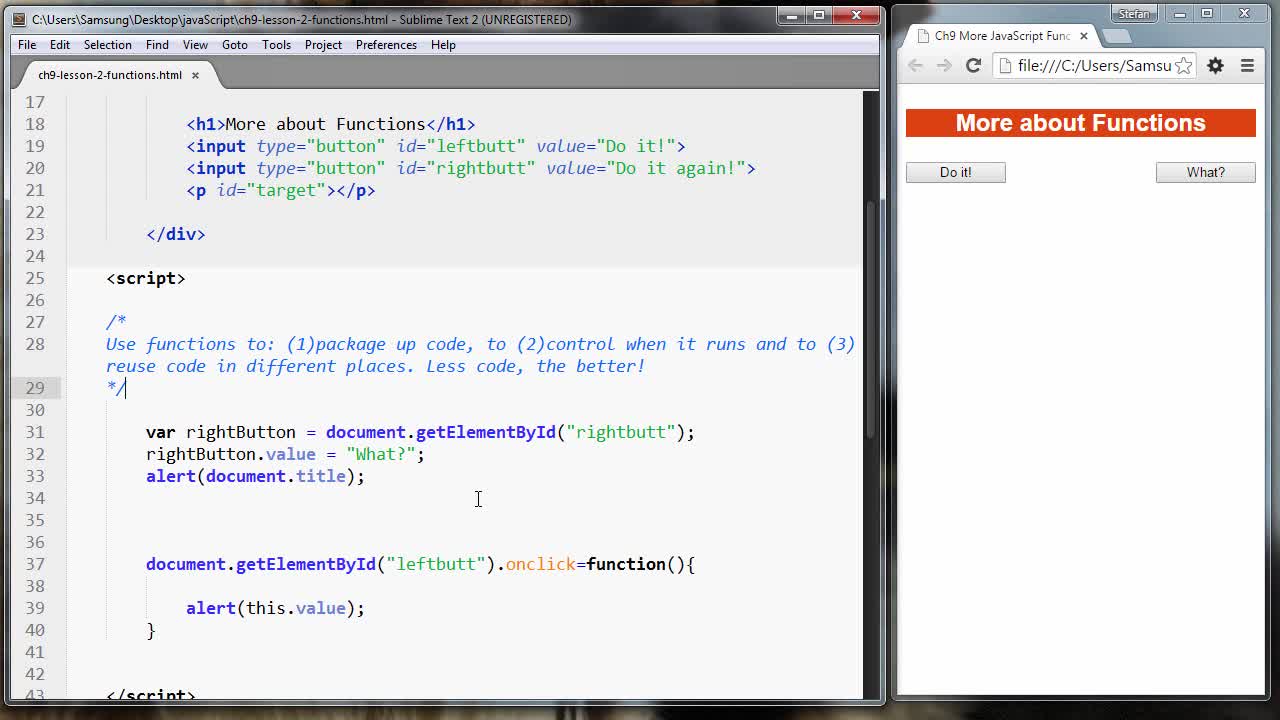Click the Chrome forward arrow
The image size is (1280, 720).
pyautogui.click(x=943, y=66)
